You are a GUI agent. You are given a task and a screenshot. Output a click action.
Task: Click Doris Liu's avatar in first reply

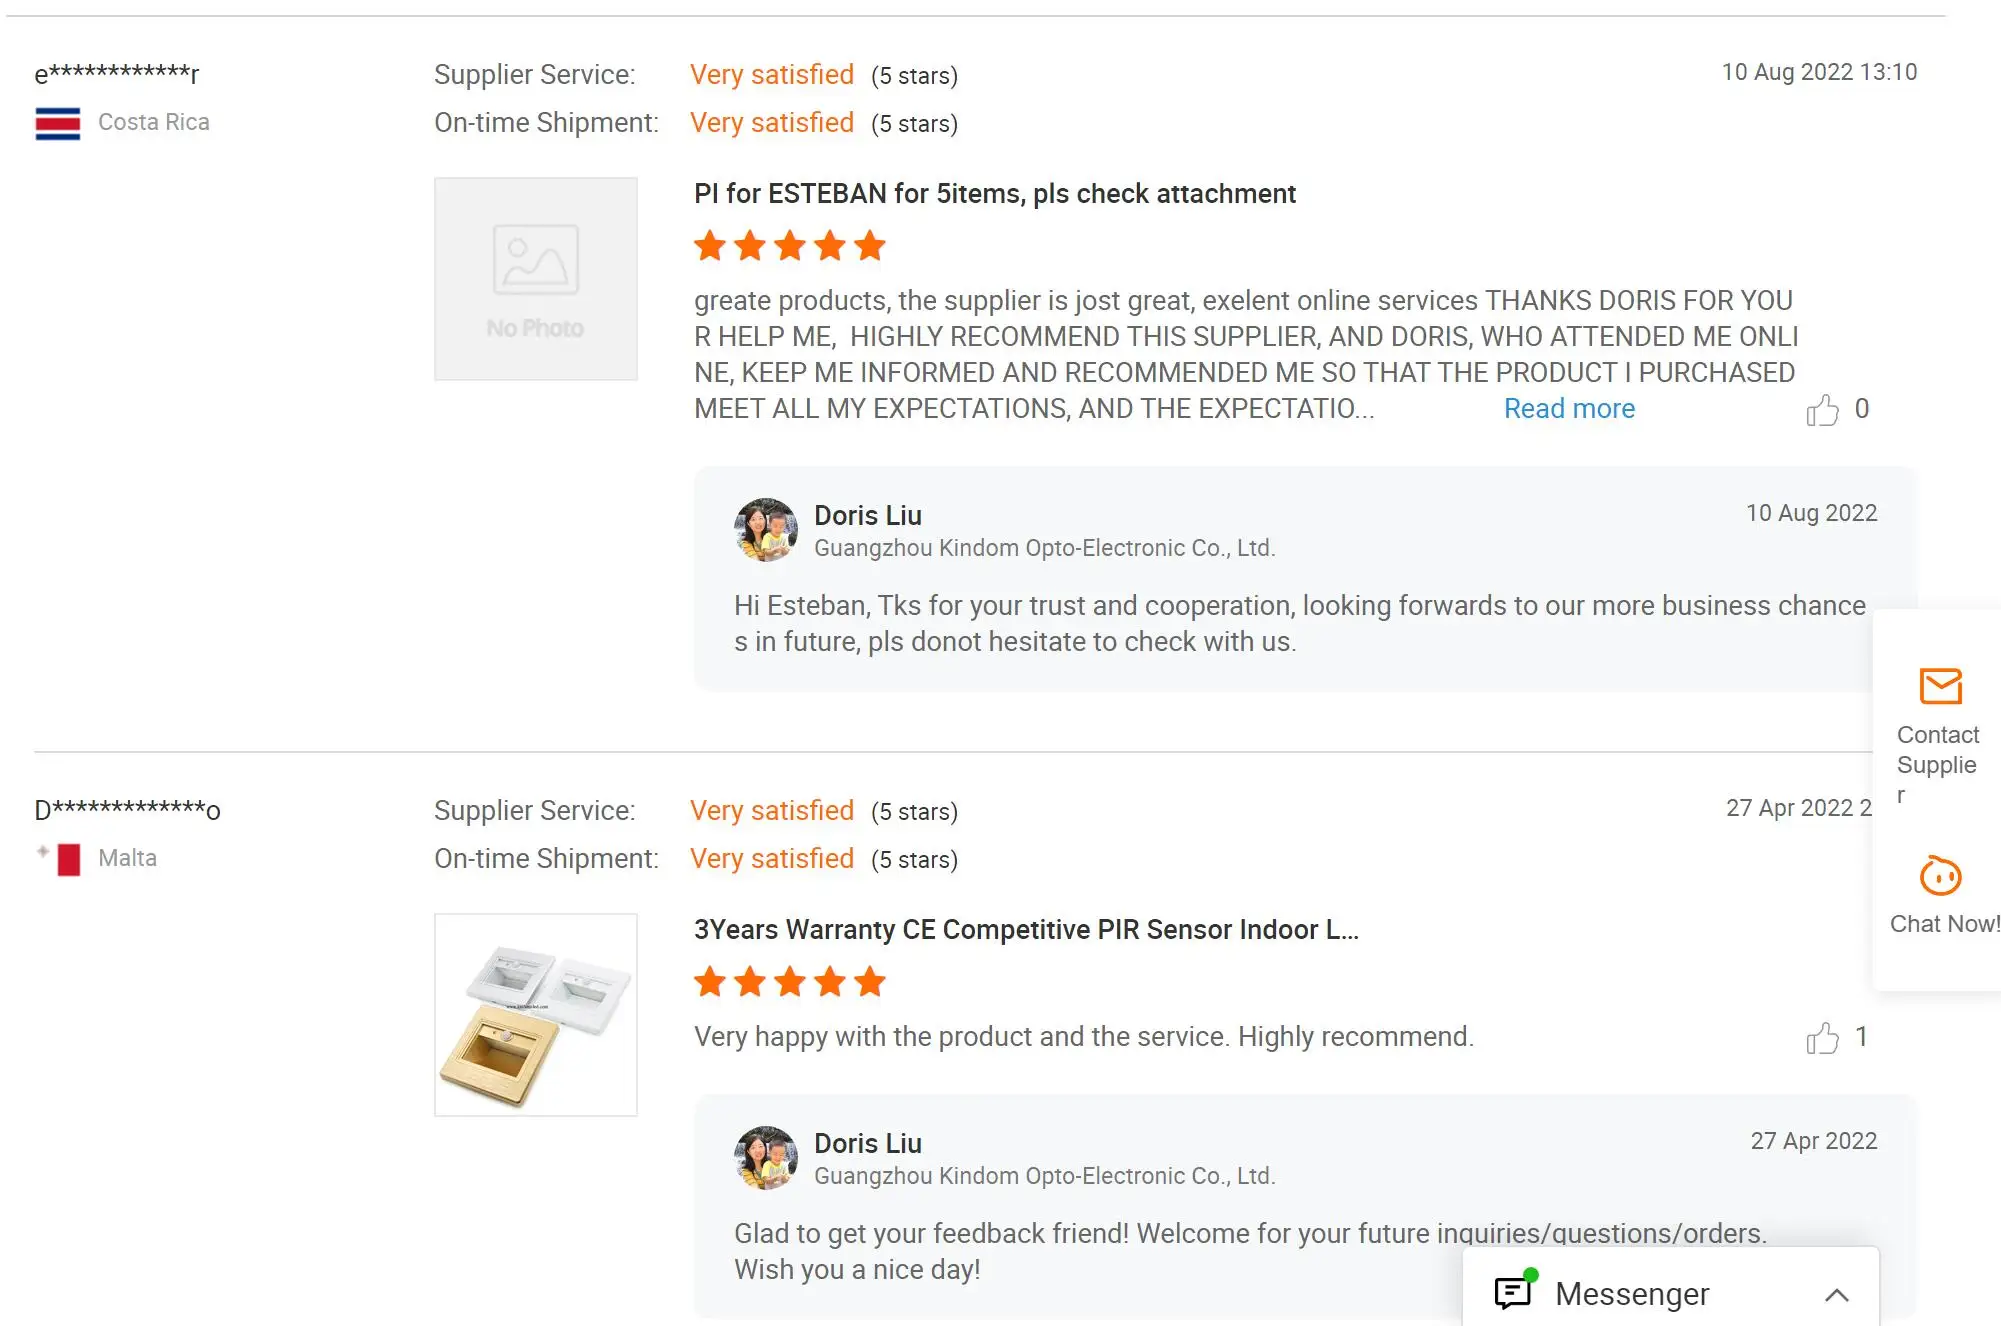click(766, 530)
